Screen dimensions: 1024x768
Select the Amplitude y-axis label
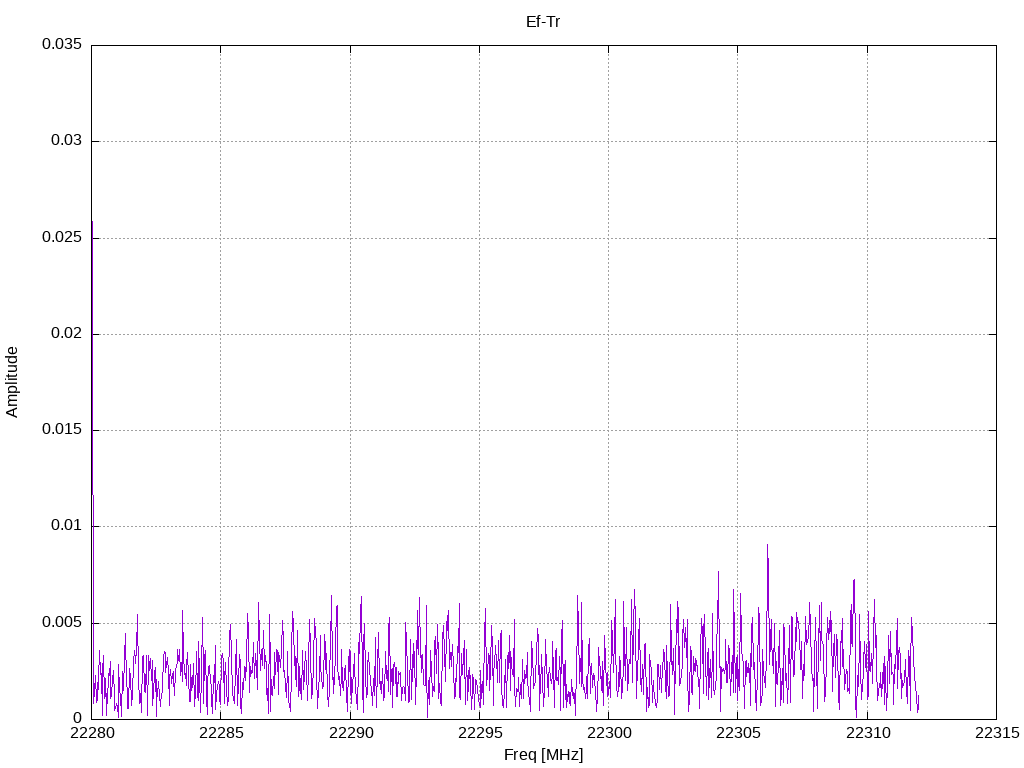point(12,382)
